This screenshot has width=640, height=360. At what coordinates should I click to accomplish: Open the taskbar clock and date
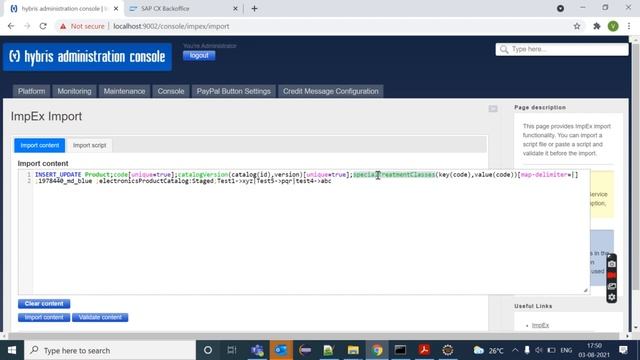coord(594,350)
